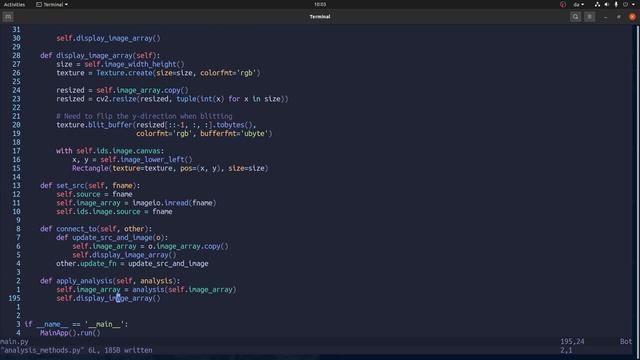Click 'o.image_array.copy()' text
The height and width of the screenshot is (360, 640).
click(188, 246)
